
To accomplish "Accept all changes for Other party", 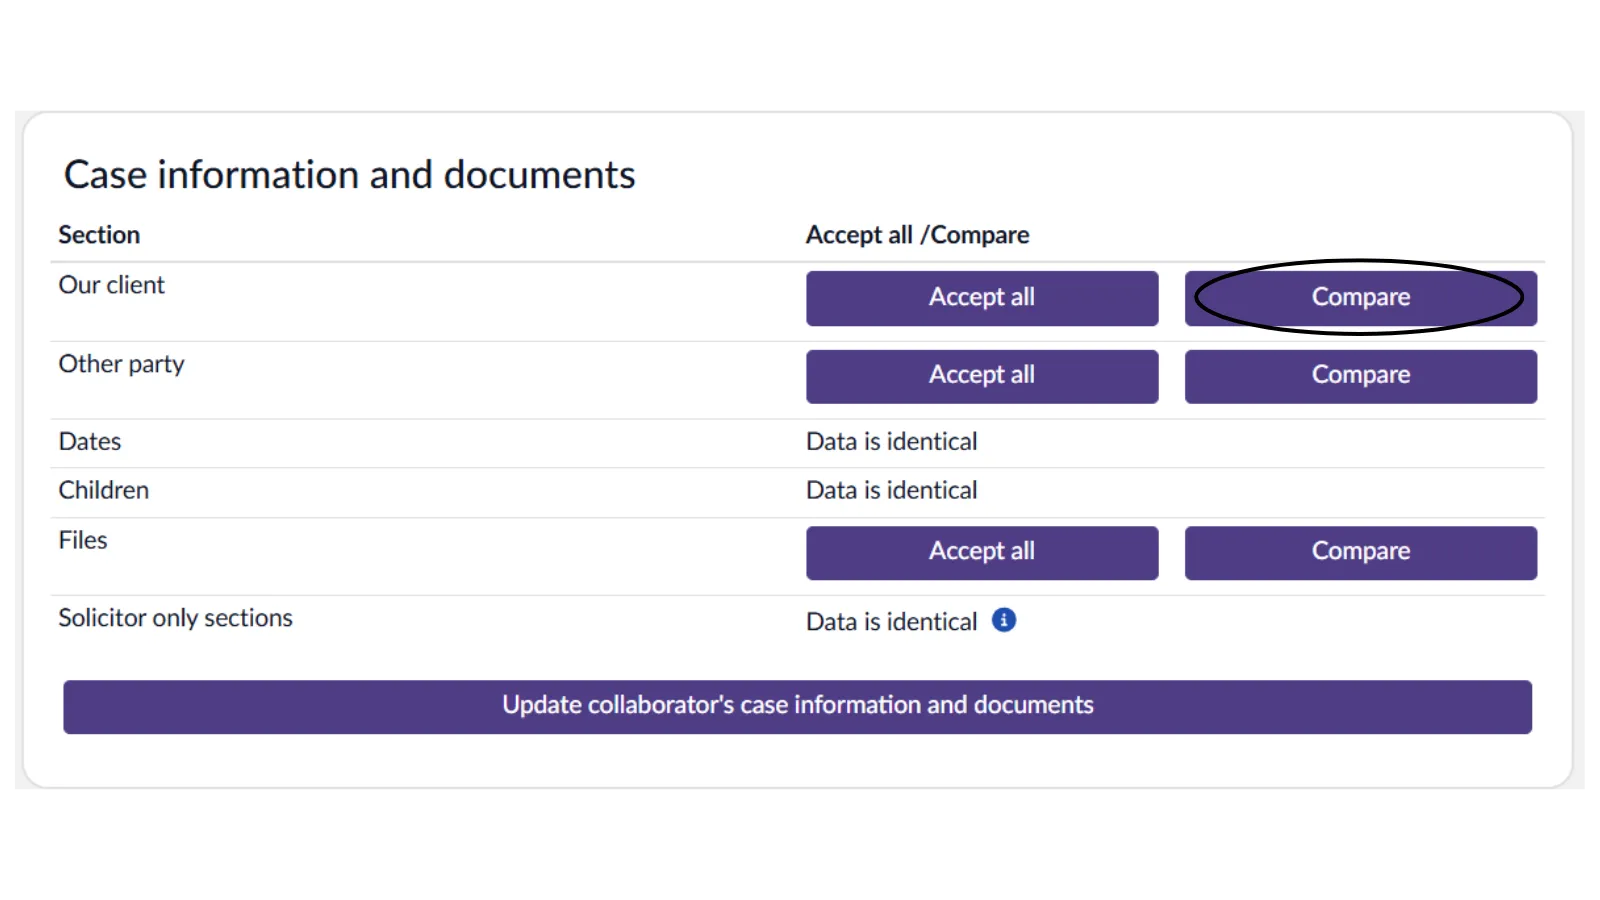I will [981, 376].
